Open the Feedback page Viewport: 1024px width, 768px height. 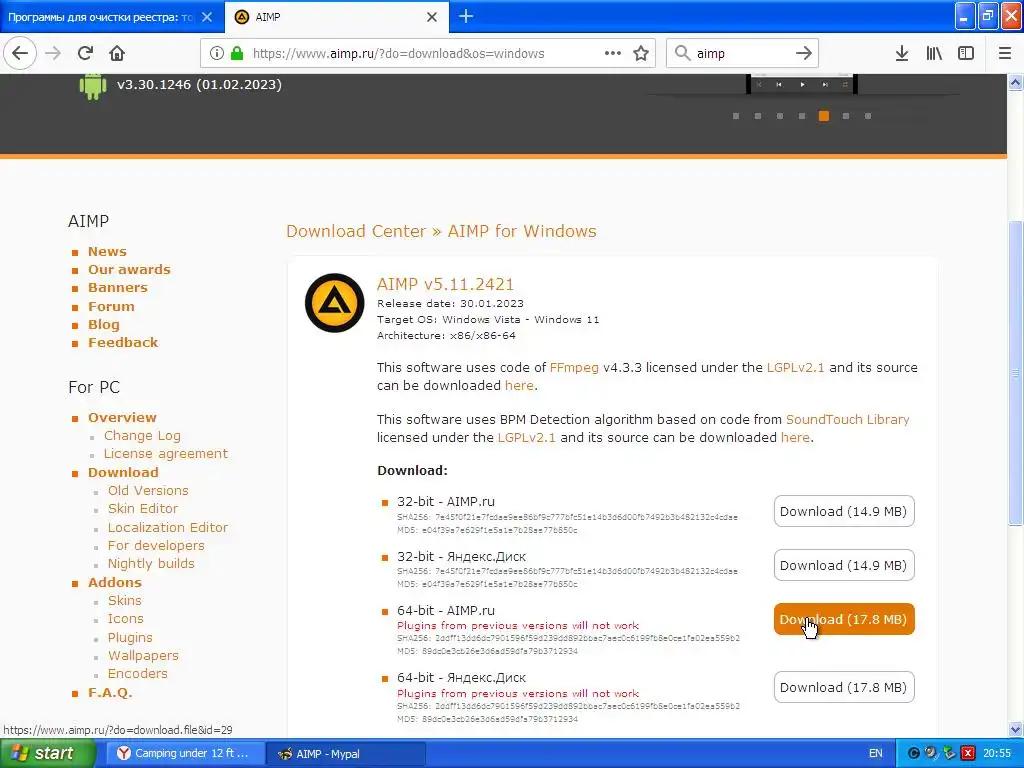tap(123, 343)
